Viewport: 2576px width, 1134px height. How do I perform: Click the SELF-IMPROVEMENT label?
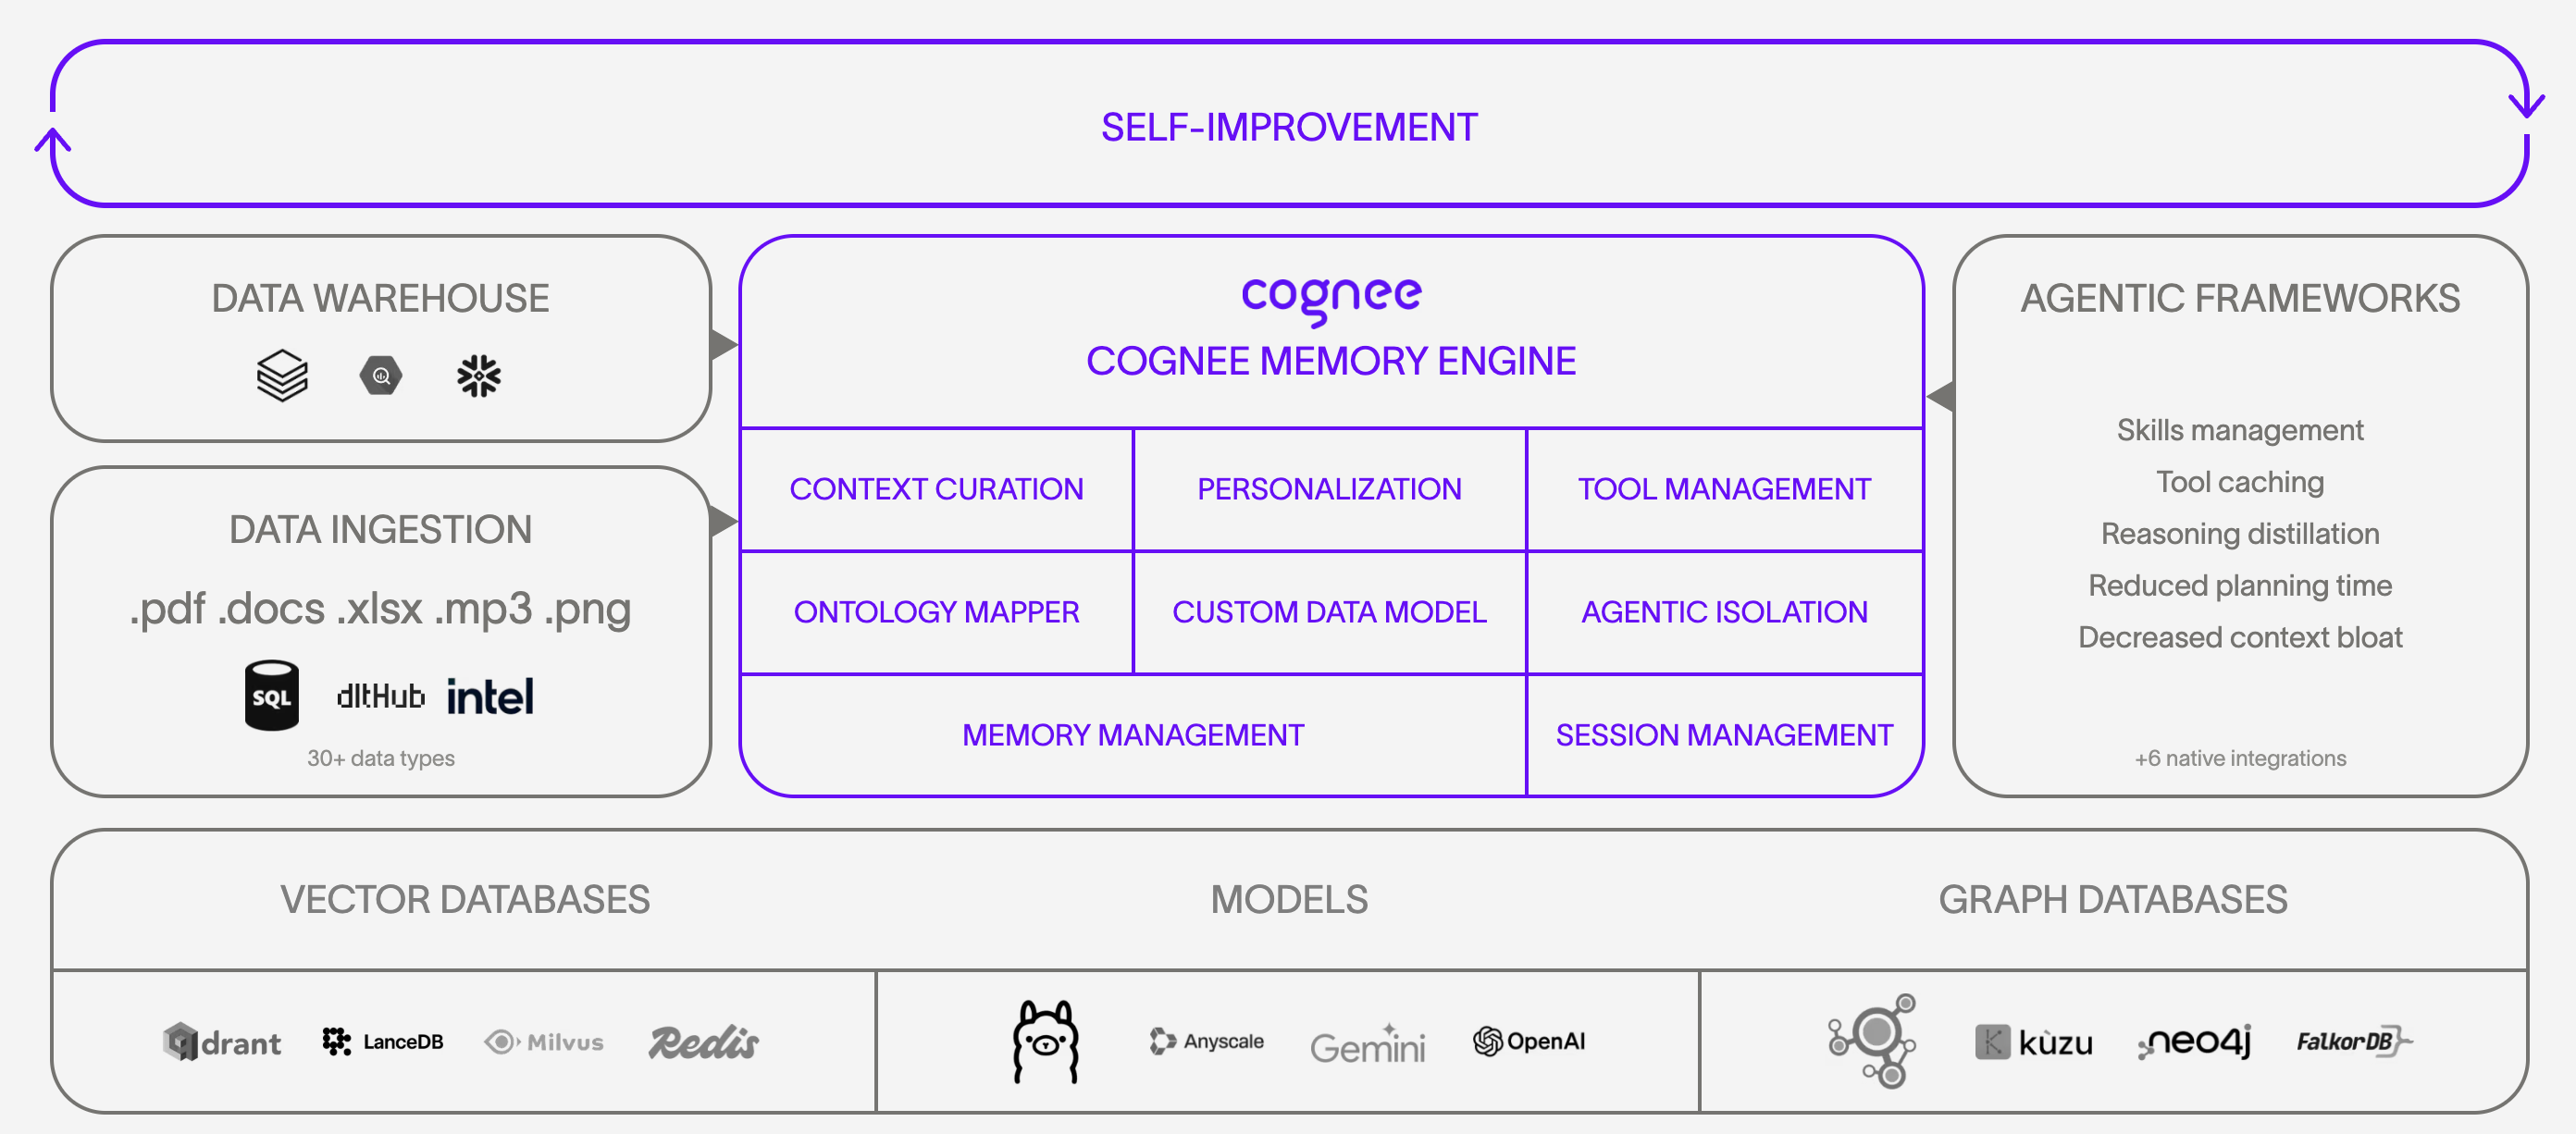click(1288, 127)
